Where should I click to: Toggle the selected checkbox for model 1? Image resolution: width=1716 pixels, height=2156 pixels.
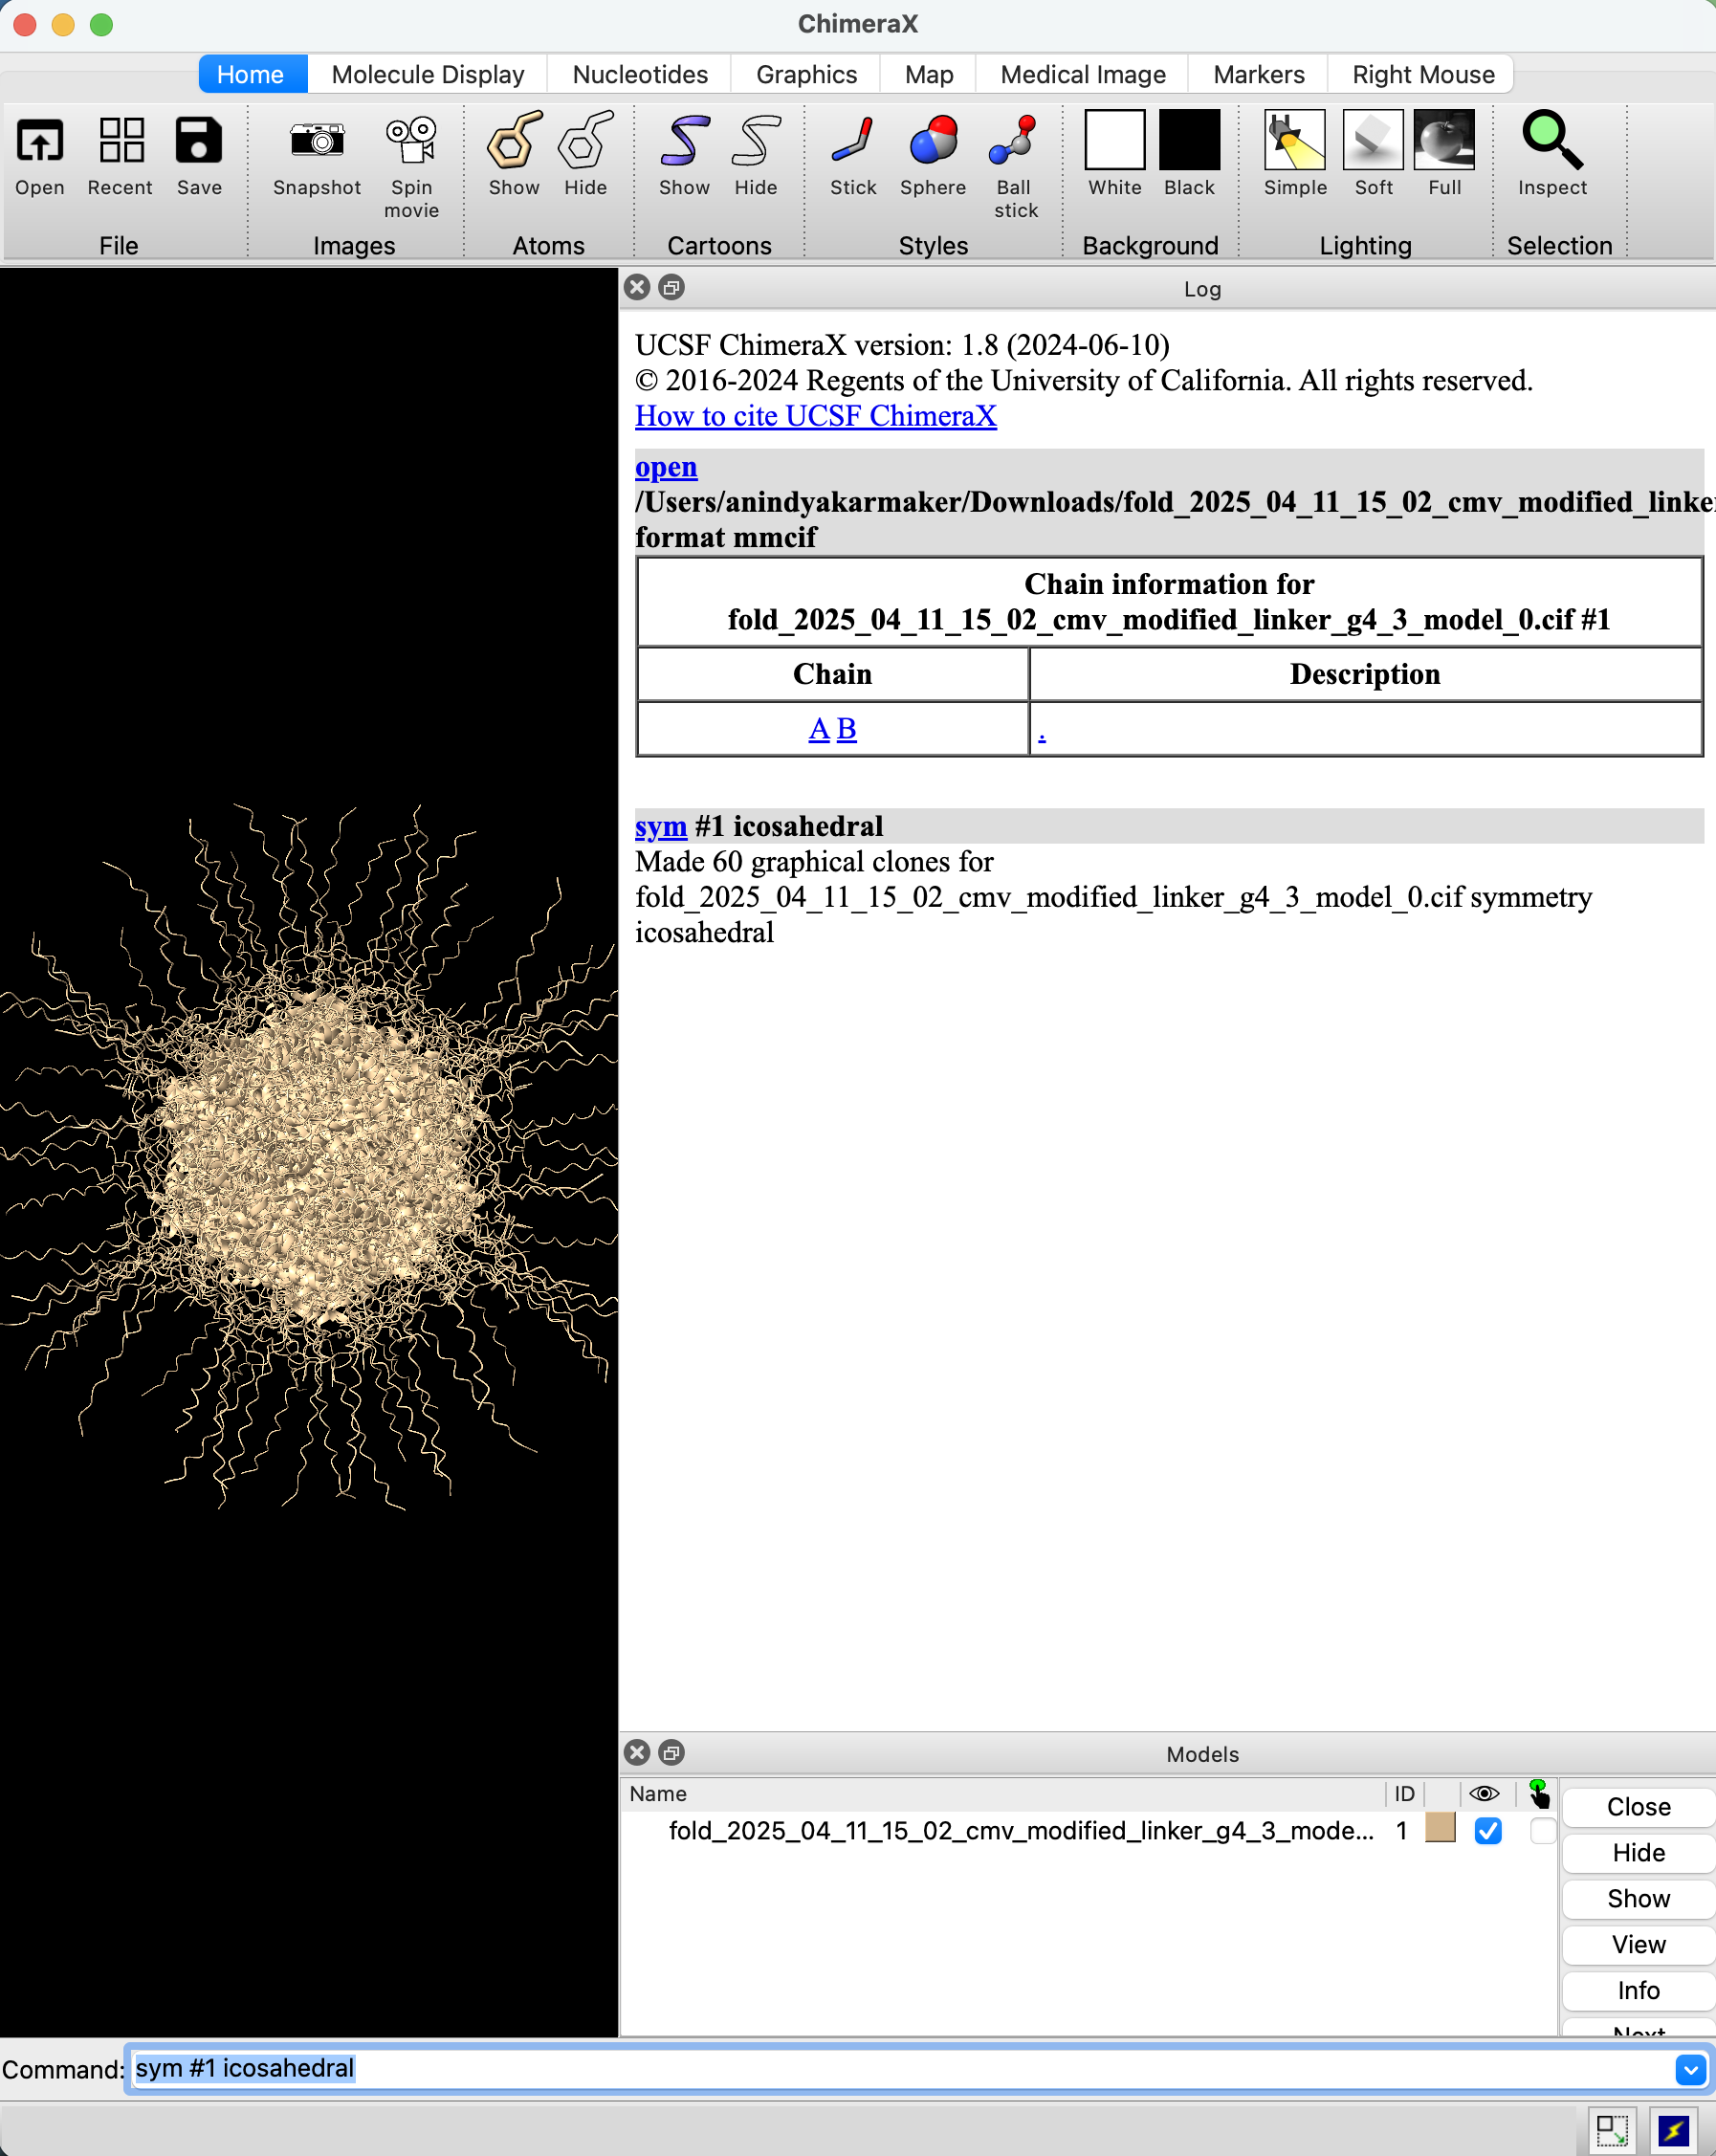(1542, 1830)
